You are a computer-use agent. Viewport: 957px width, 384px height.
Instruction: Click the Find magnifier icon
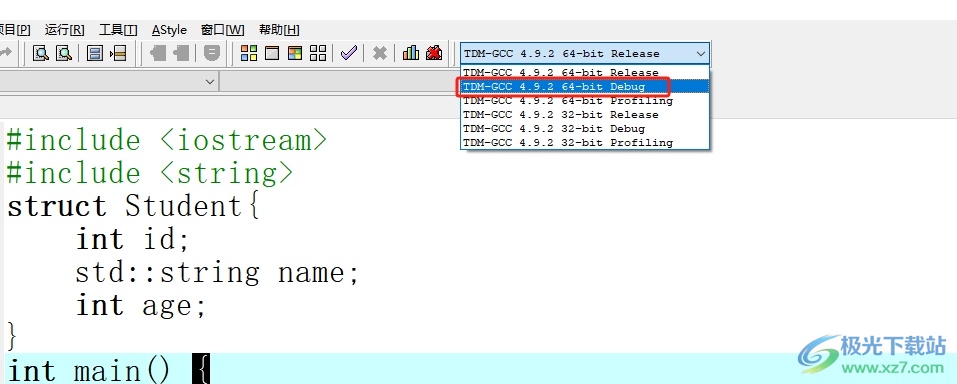(41, 53)
